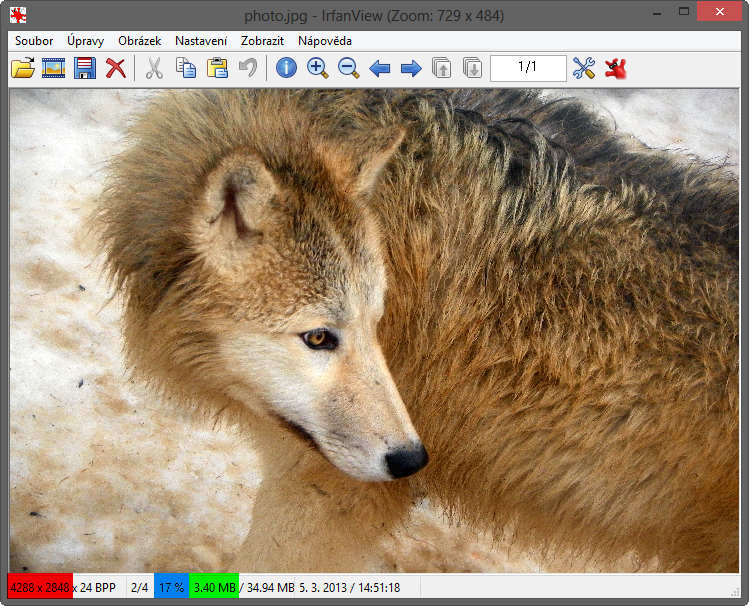Click the Cut scissors icon
The width and height of the screenshot is (749, 606).
click(154, 68)
